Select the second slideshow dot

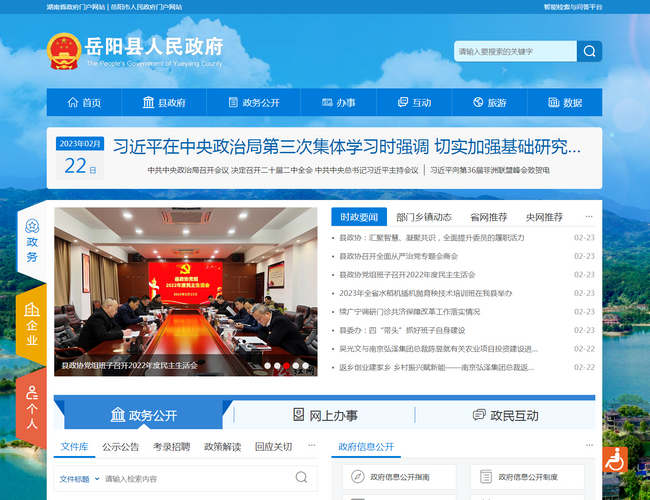(277, 366)
